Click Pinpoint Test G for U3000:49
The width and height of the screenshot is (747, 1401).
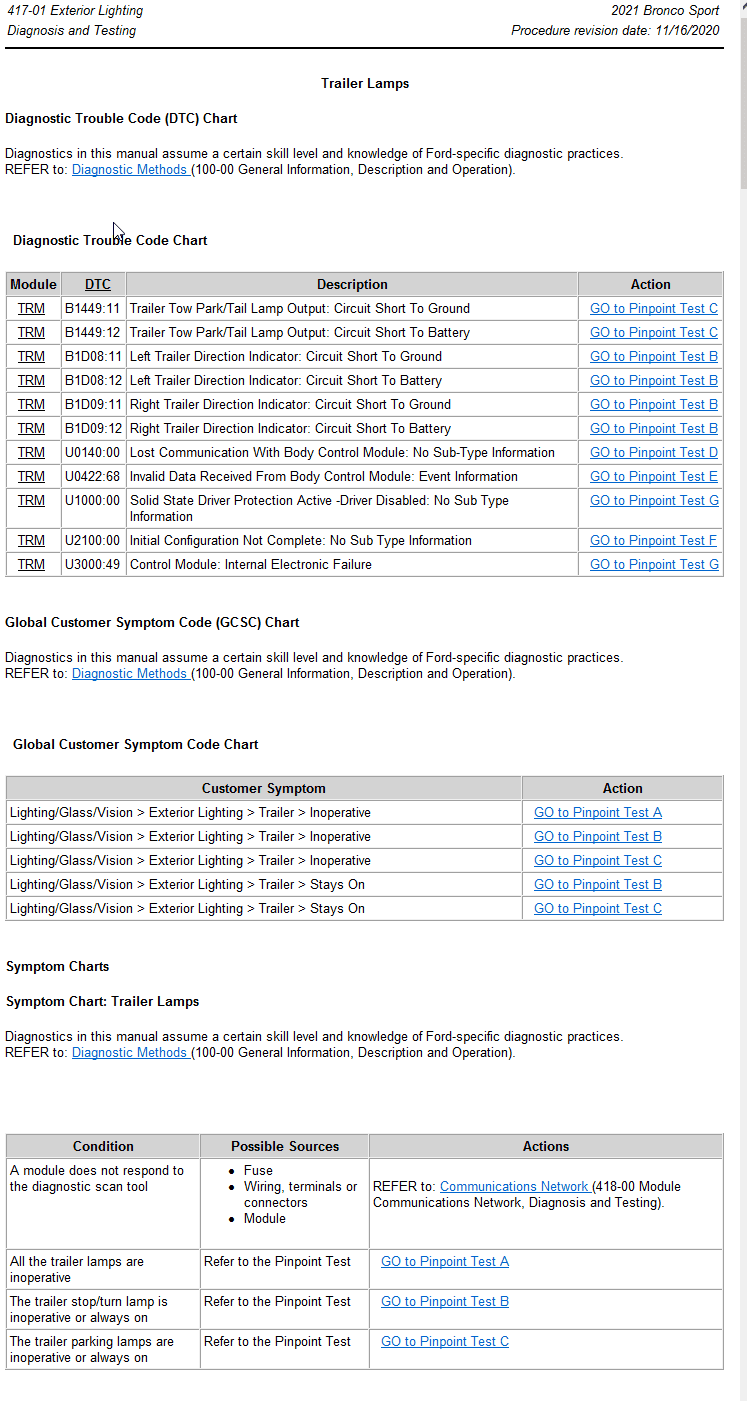tap(653, 565)
